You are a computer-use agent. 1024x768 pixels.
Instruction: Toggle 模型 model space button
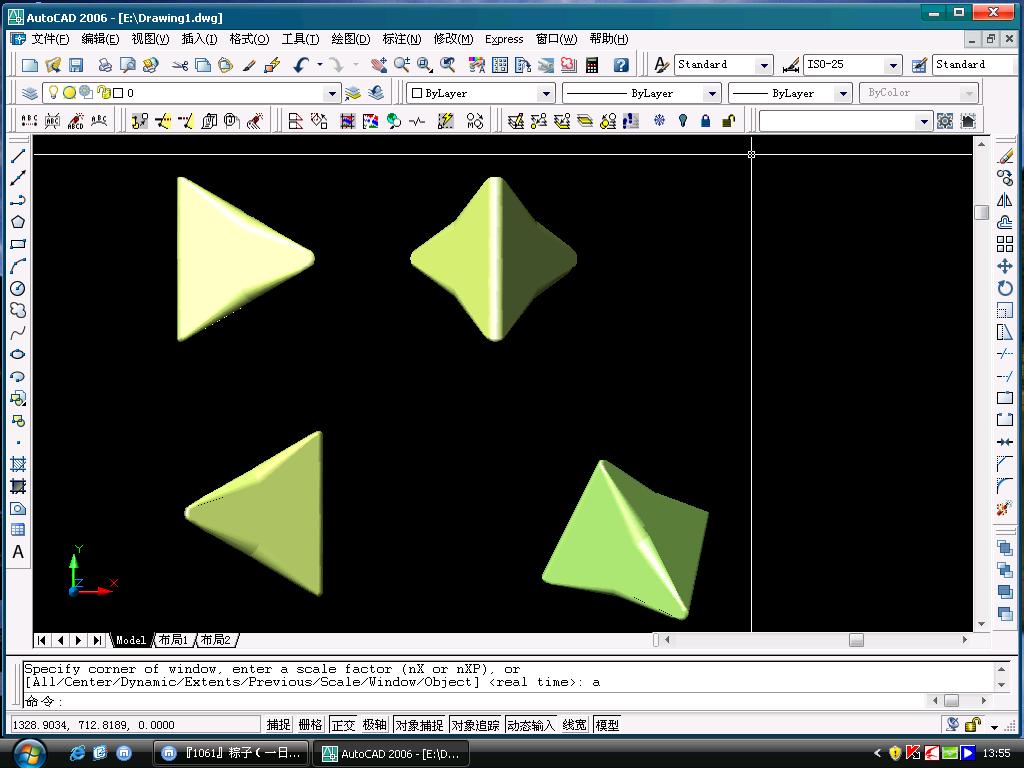point(607,725)
